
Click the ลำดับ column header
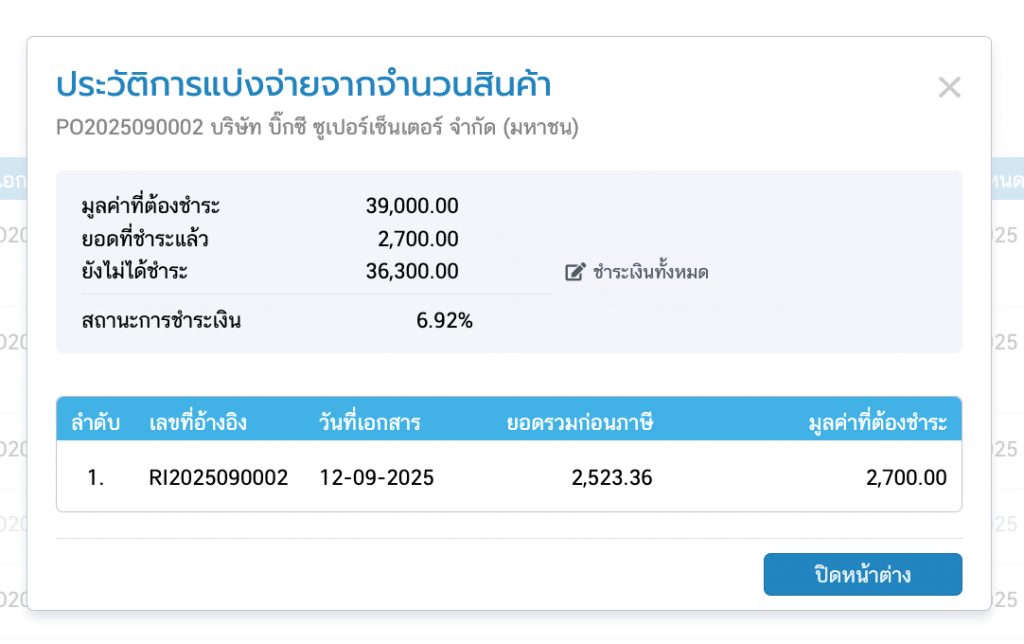(96, 423)
